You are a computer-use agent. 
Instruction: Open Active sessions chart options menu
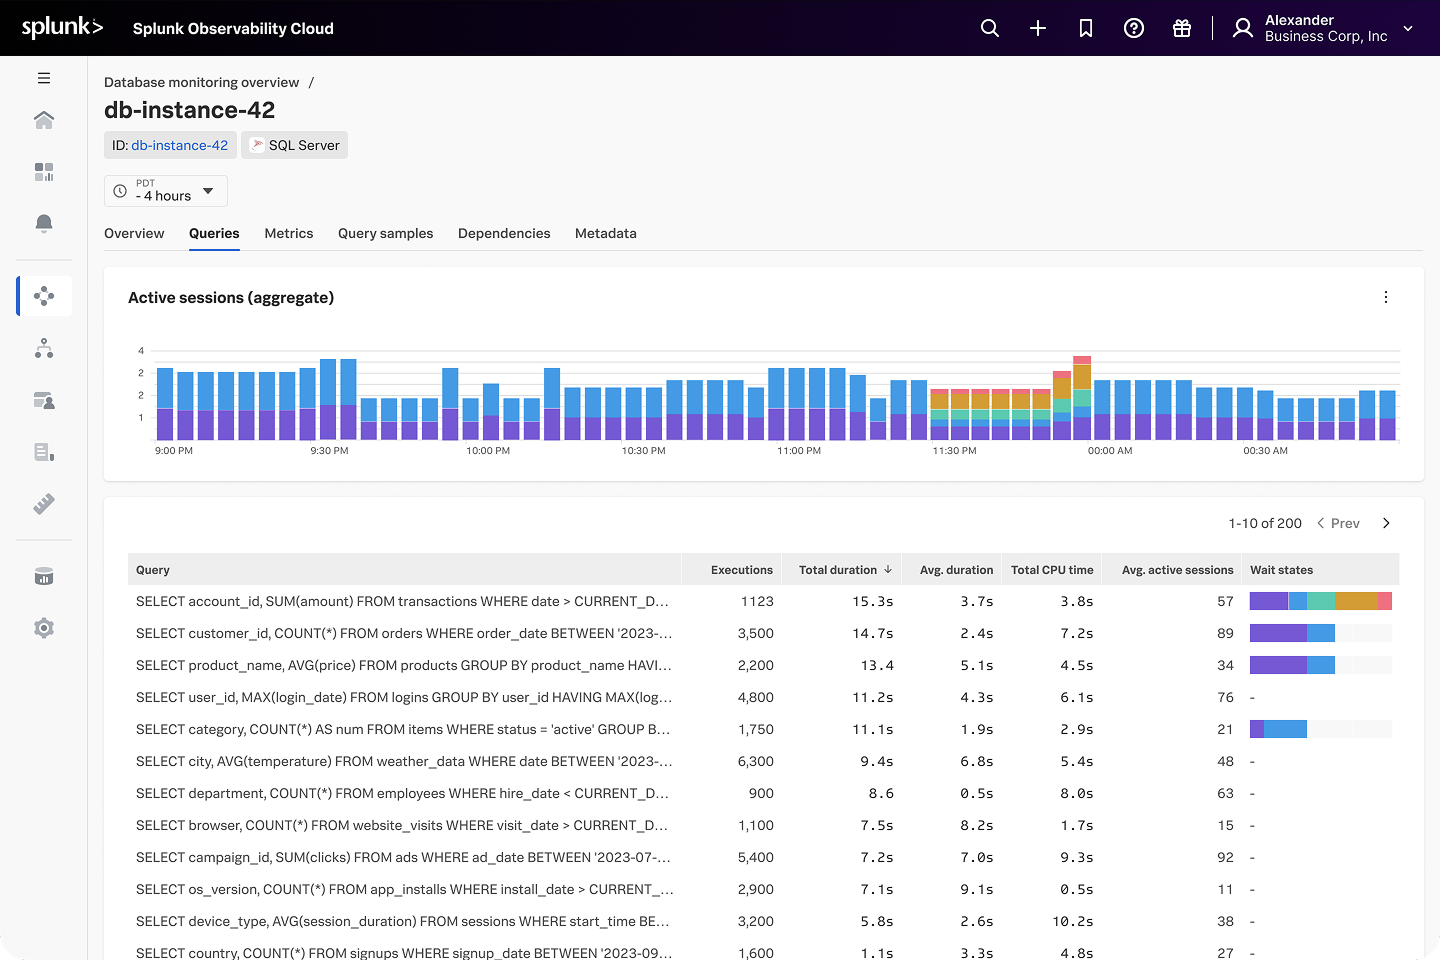pos(1386,297)
